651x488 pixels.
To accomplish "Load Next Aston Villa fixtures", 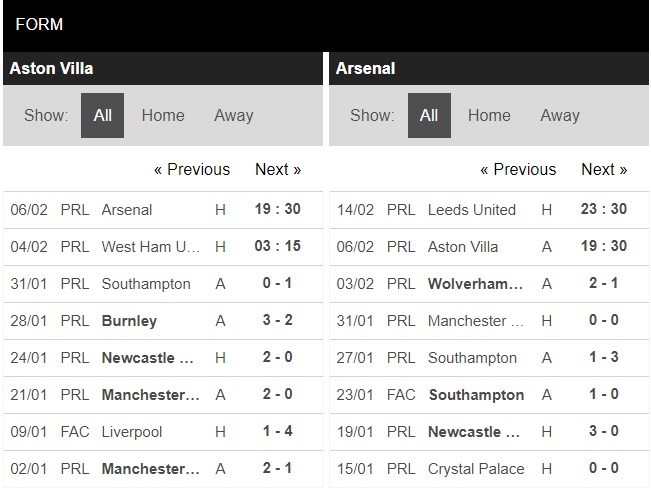I will tap(278, 169).
